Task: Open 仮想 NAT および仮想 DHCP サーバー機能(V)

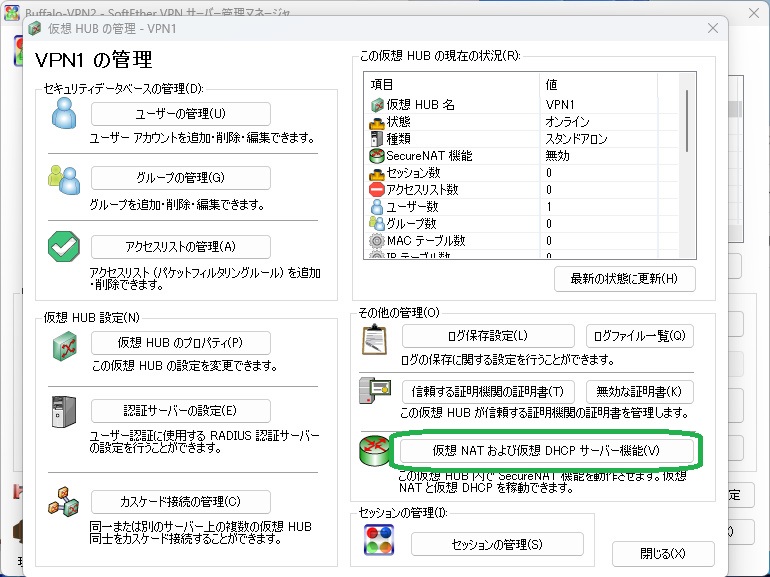Action: (x=547, y=450)
